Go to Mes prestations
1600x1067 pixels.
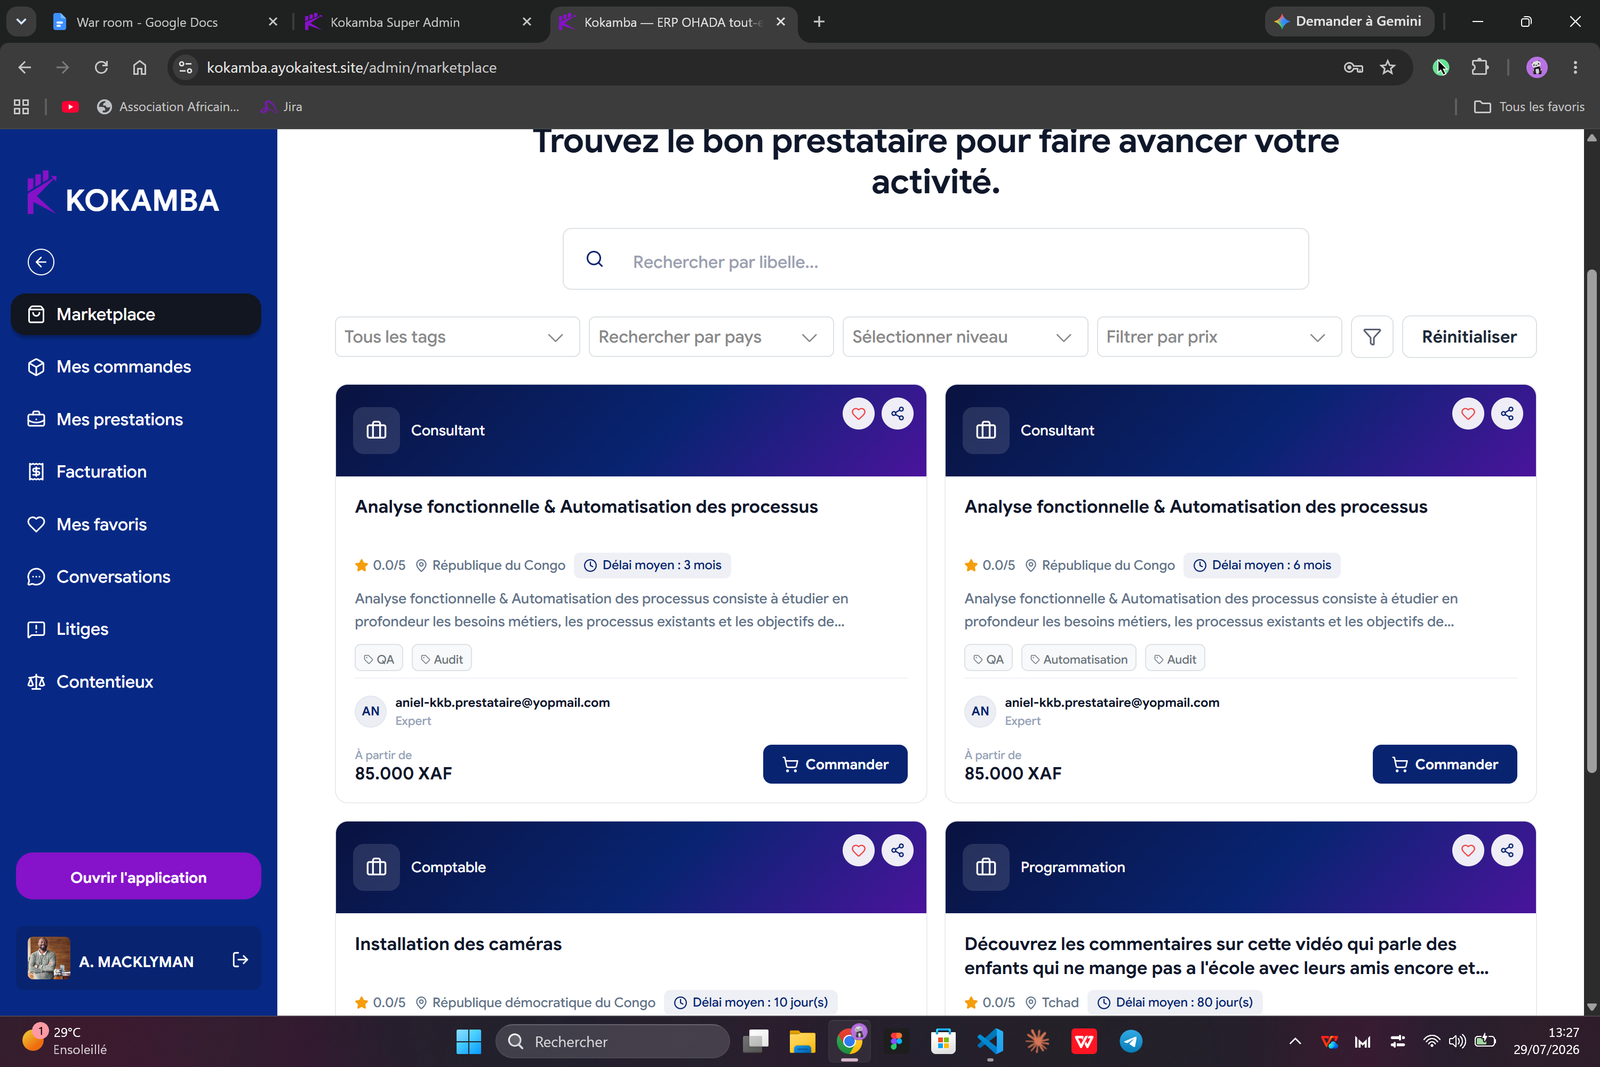[136, 419]
